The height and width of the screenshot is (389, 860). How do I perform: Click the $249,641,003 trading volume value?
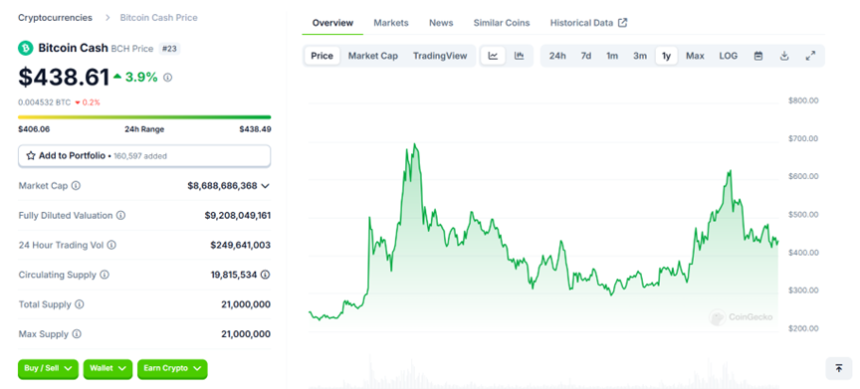[240, 245]
